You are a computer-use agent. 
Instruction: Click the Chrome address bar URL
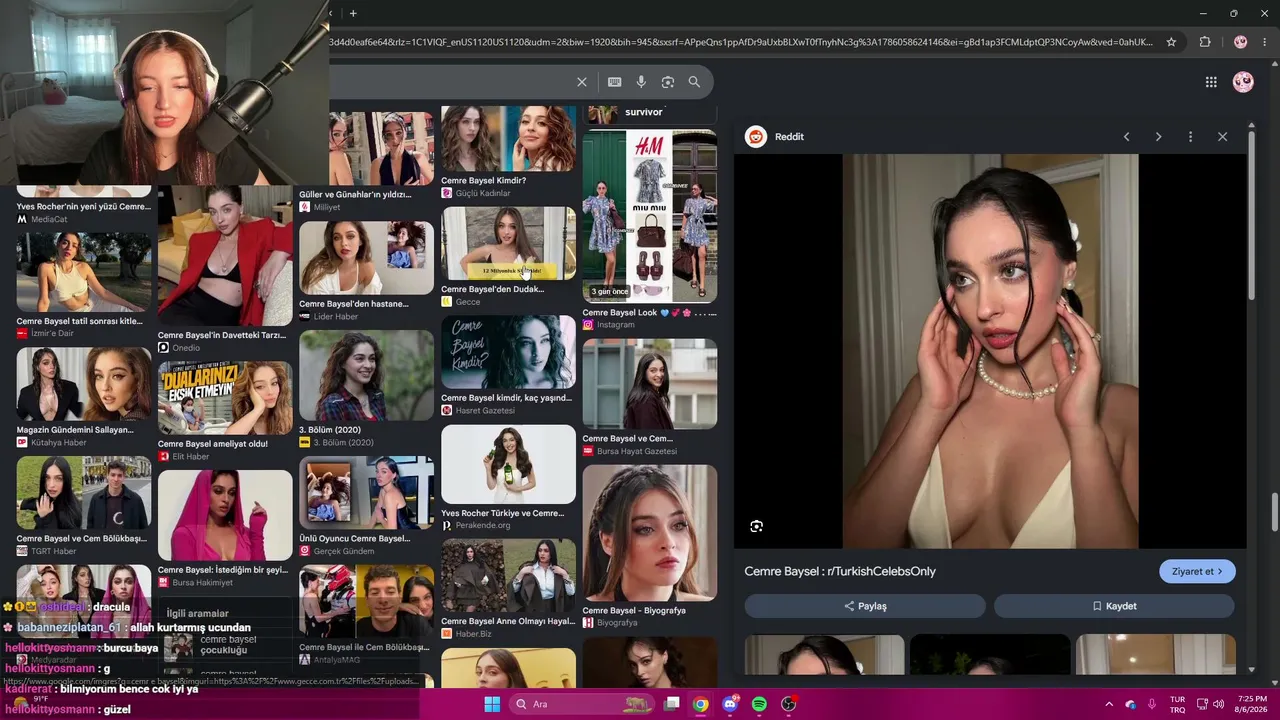[740, 42]
